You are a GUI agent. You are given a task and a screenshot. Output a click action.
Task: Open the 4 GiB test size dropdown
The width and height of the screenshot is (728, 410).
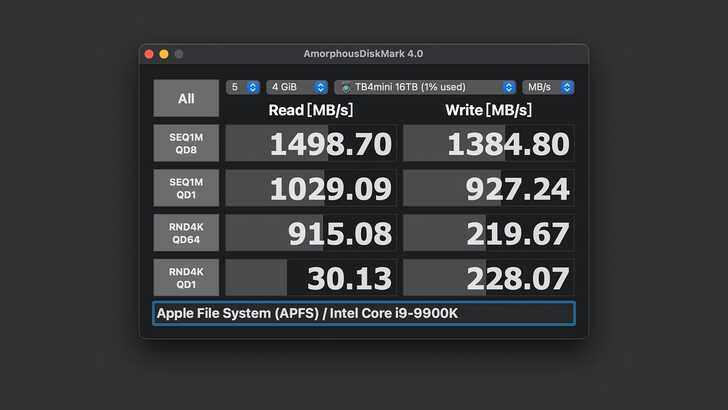tap(297, 87)
